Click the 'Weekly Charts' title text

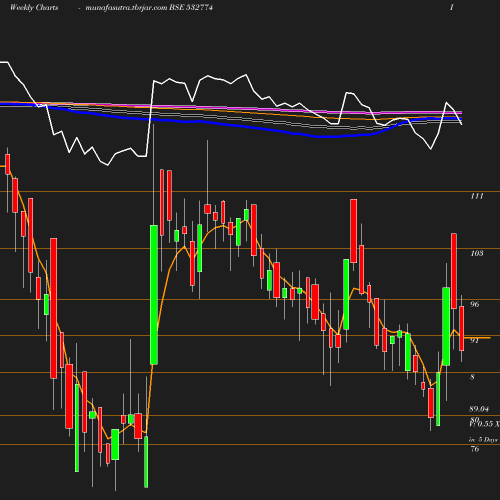coord(34,7)
